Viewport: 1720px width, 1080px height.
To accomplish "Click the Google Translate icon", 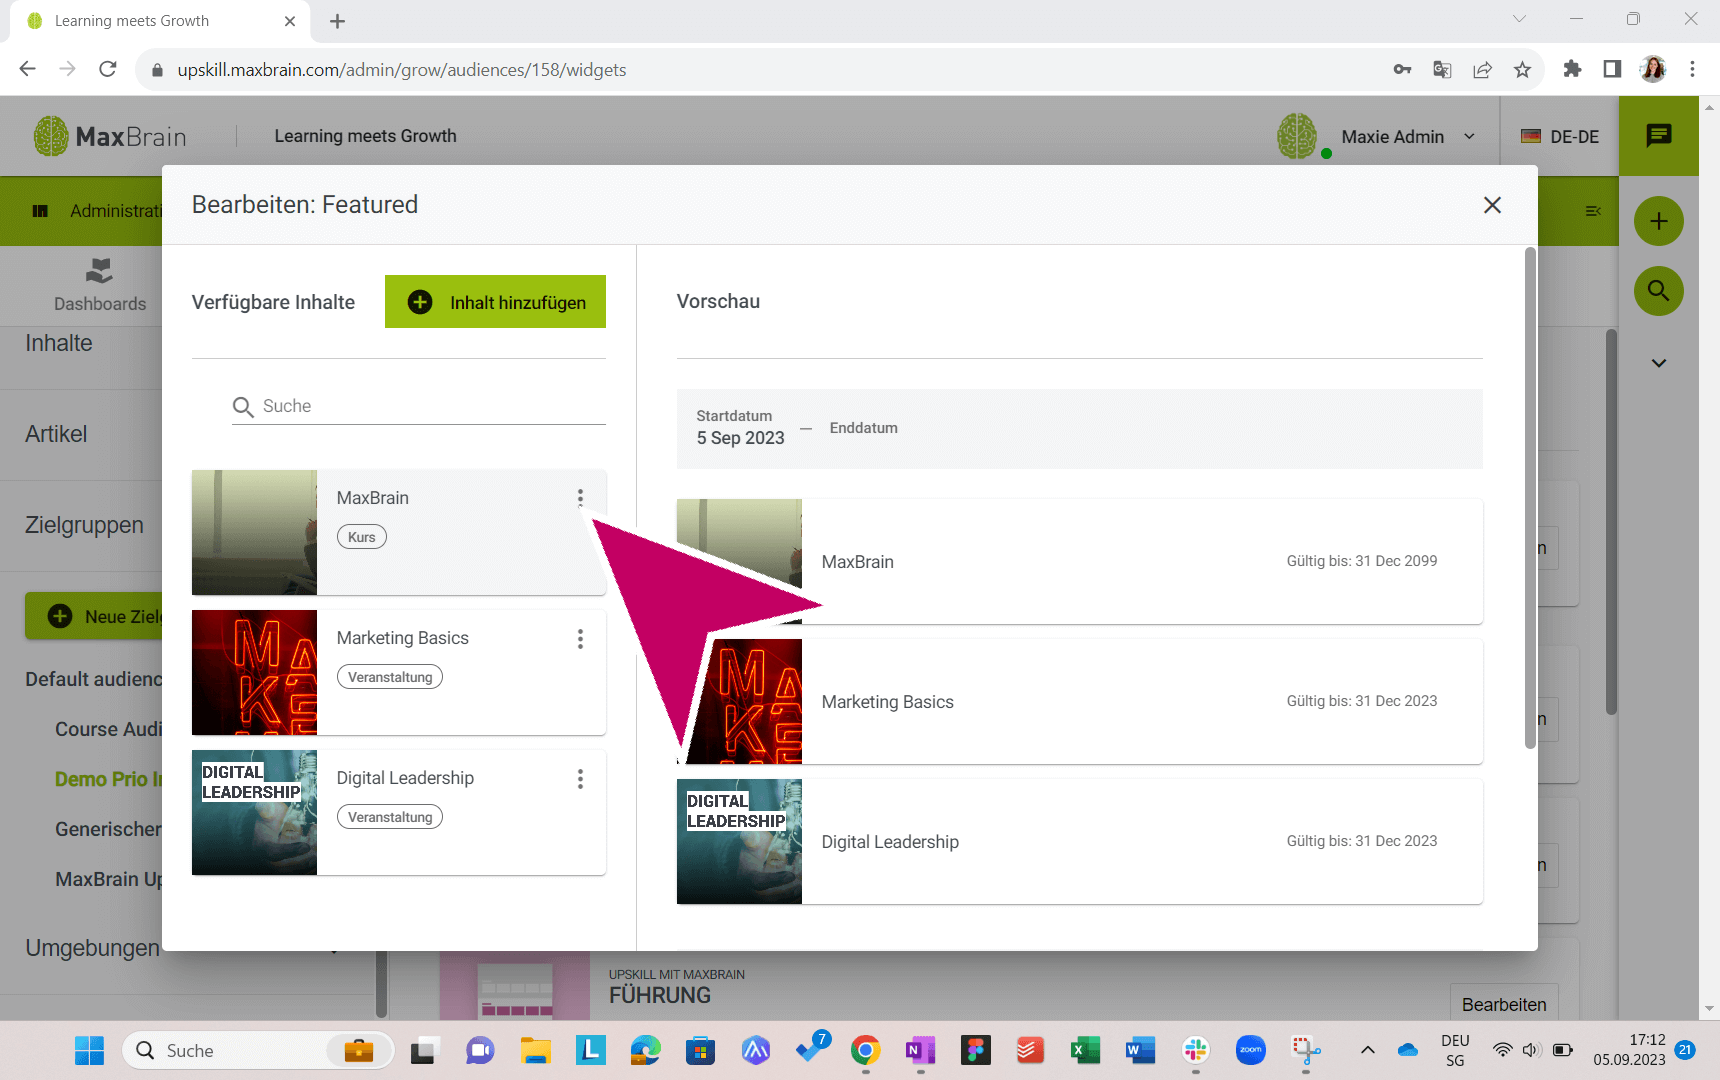I will click(1442, 69).
